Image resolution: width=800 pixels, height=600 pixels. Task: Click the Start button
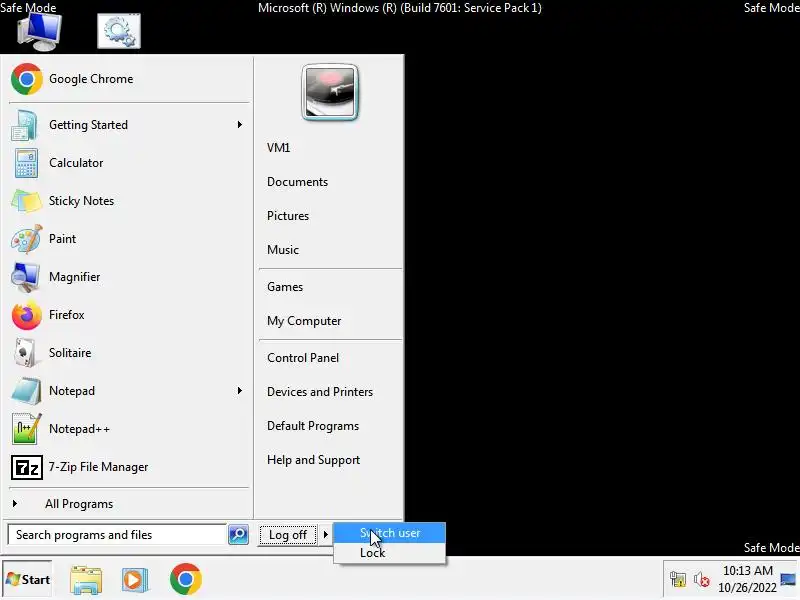click(28, 580)
